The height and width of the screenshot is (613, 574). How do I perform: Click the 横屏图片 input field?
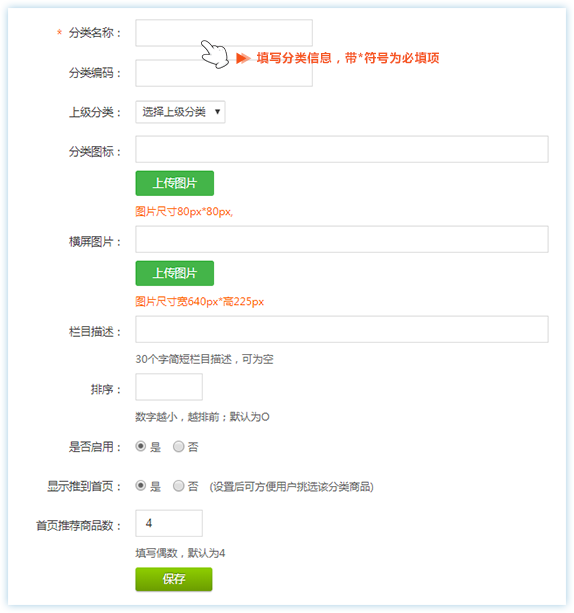tap(342, 239)
